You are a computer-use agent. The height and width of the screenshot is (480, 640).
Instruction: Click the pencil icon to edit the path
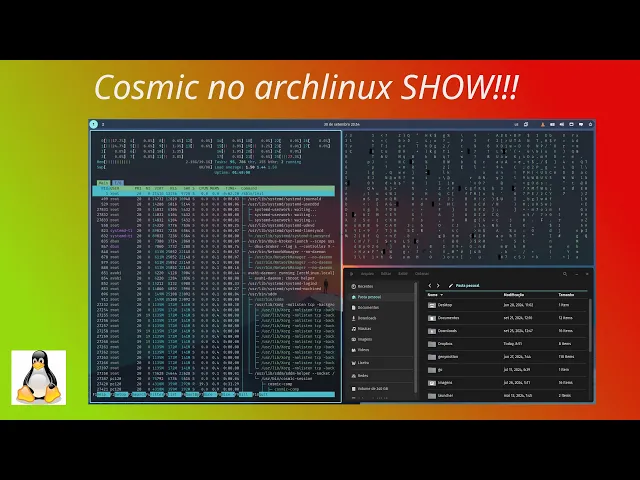tap(451, 286)
